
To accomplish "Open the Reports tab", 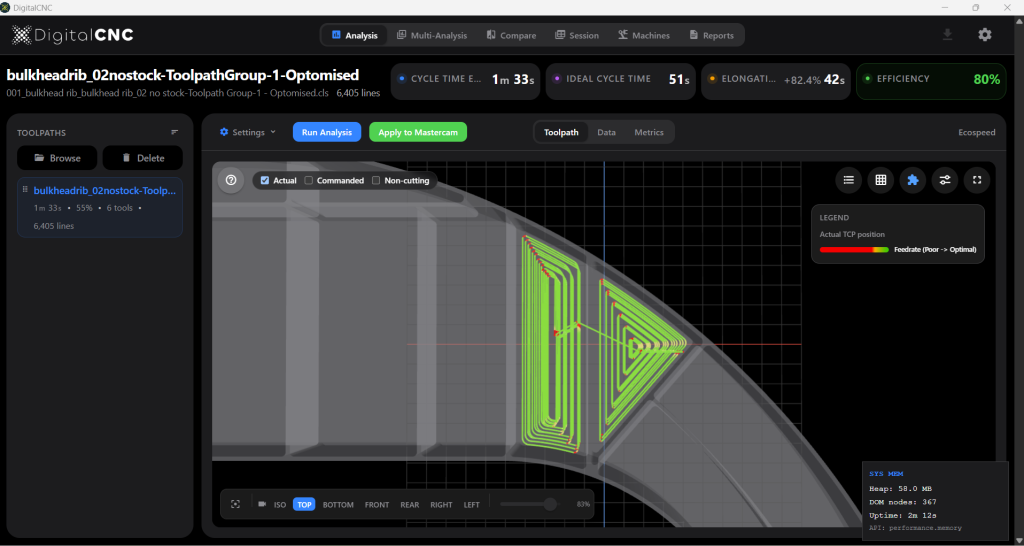I will 712,35.
